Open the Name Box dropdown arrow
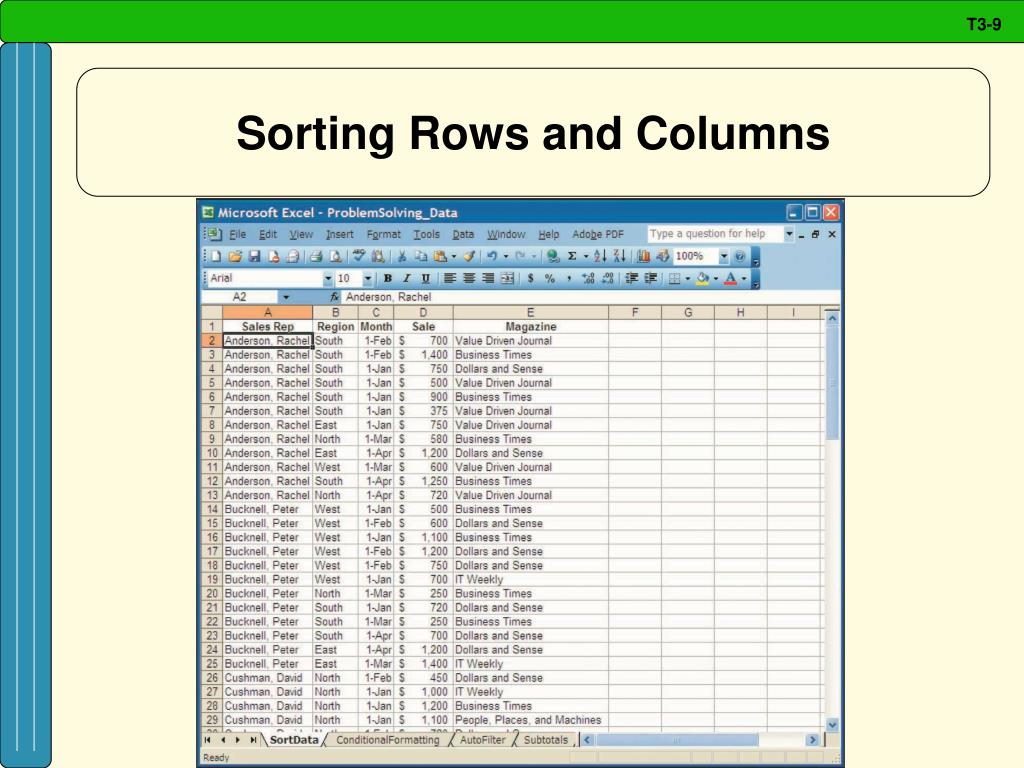Image resolution: width=1024 pixels, height=768 pixels. coord(285,297)
